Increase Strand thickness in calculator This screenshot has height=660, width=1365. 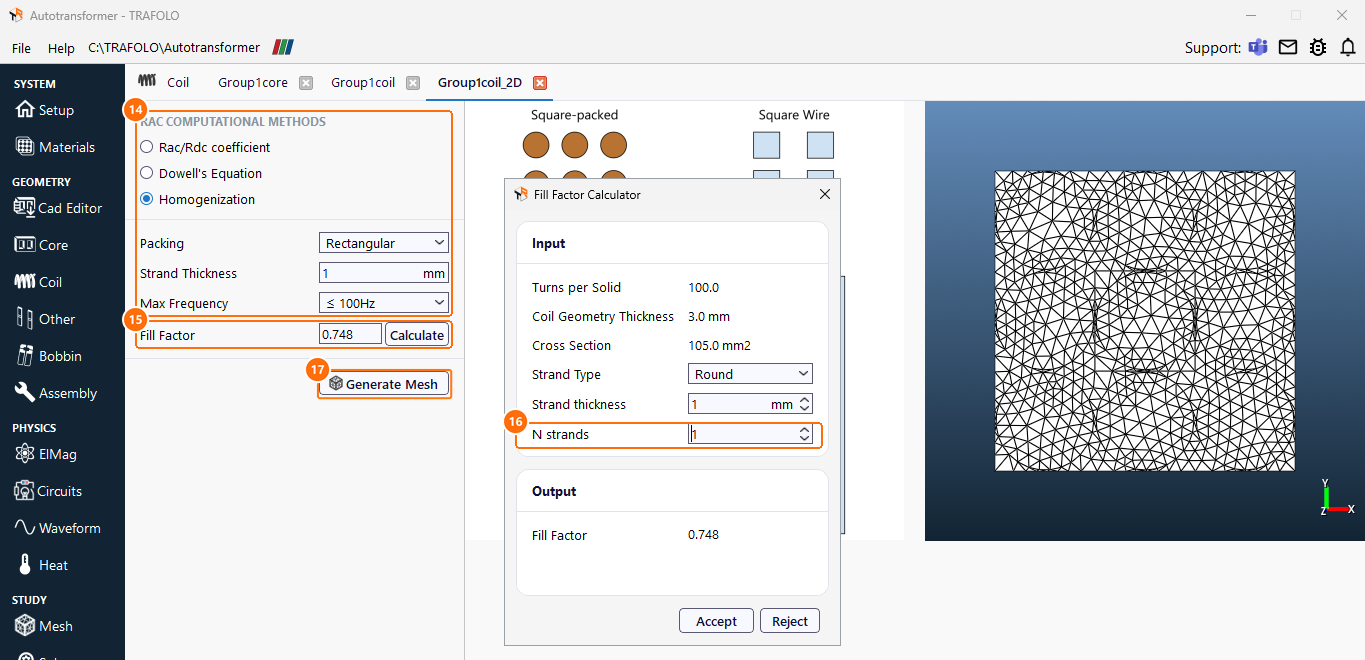pyautogui.click(x=805, y=400)
